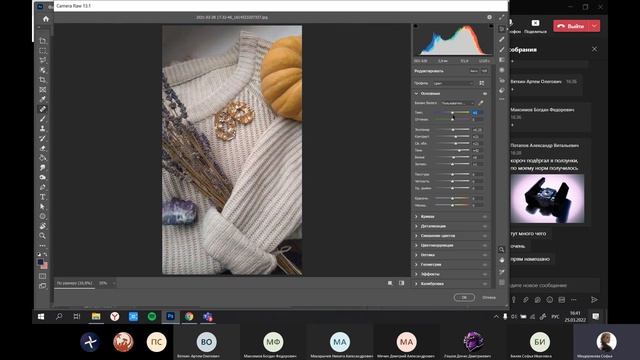Image resolution: width=640 pixels, height=360 pixels.
Task: Select the Crop tool in Photoshop toolbar
Action: pos(42,80)
